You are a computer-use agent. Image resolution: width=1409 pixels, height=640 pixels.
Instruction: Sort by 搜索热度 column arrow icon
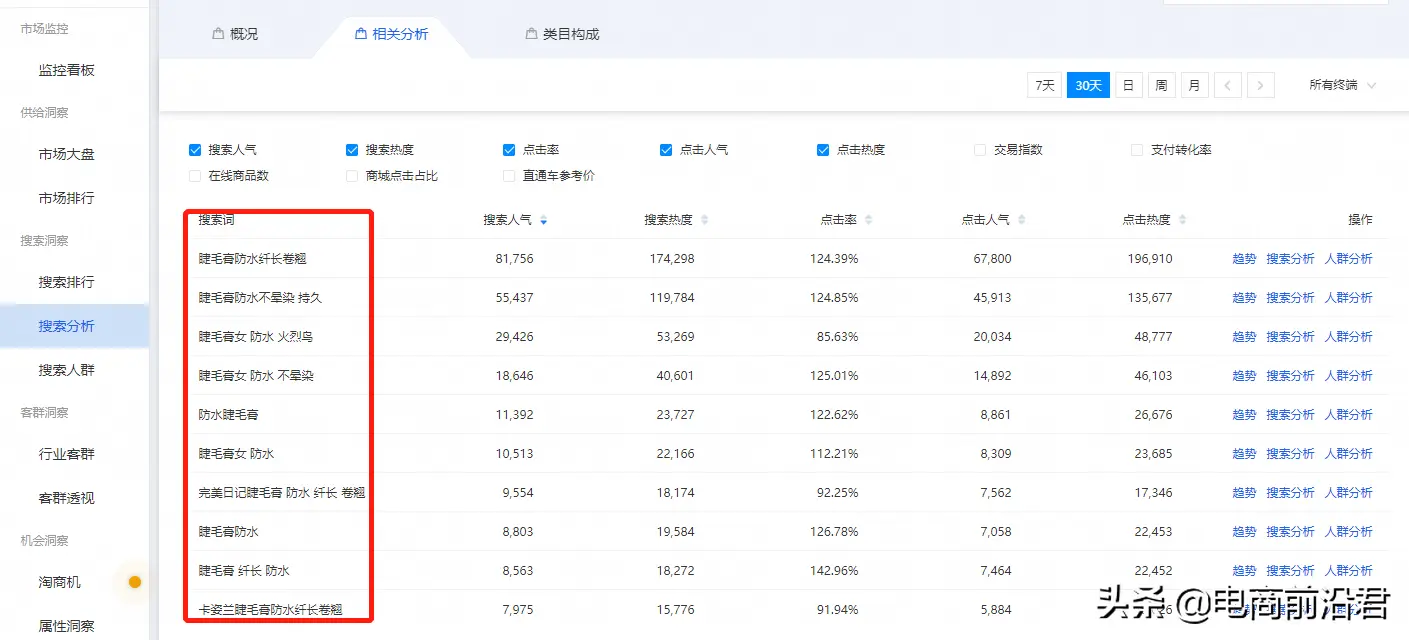(x=704, y=220)
